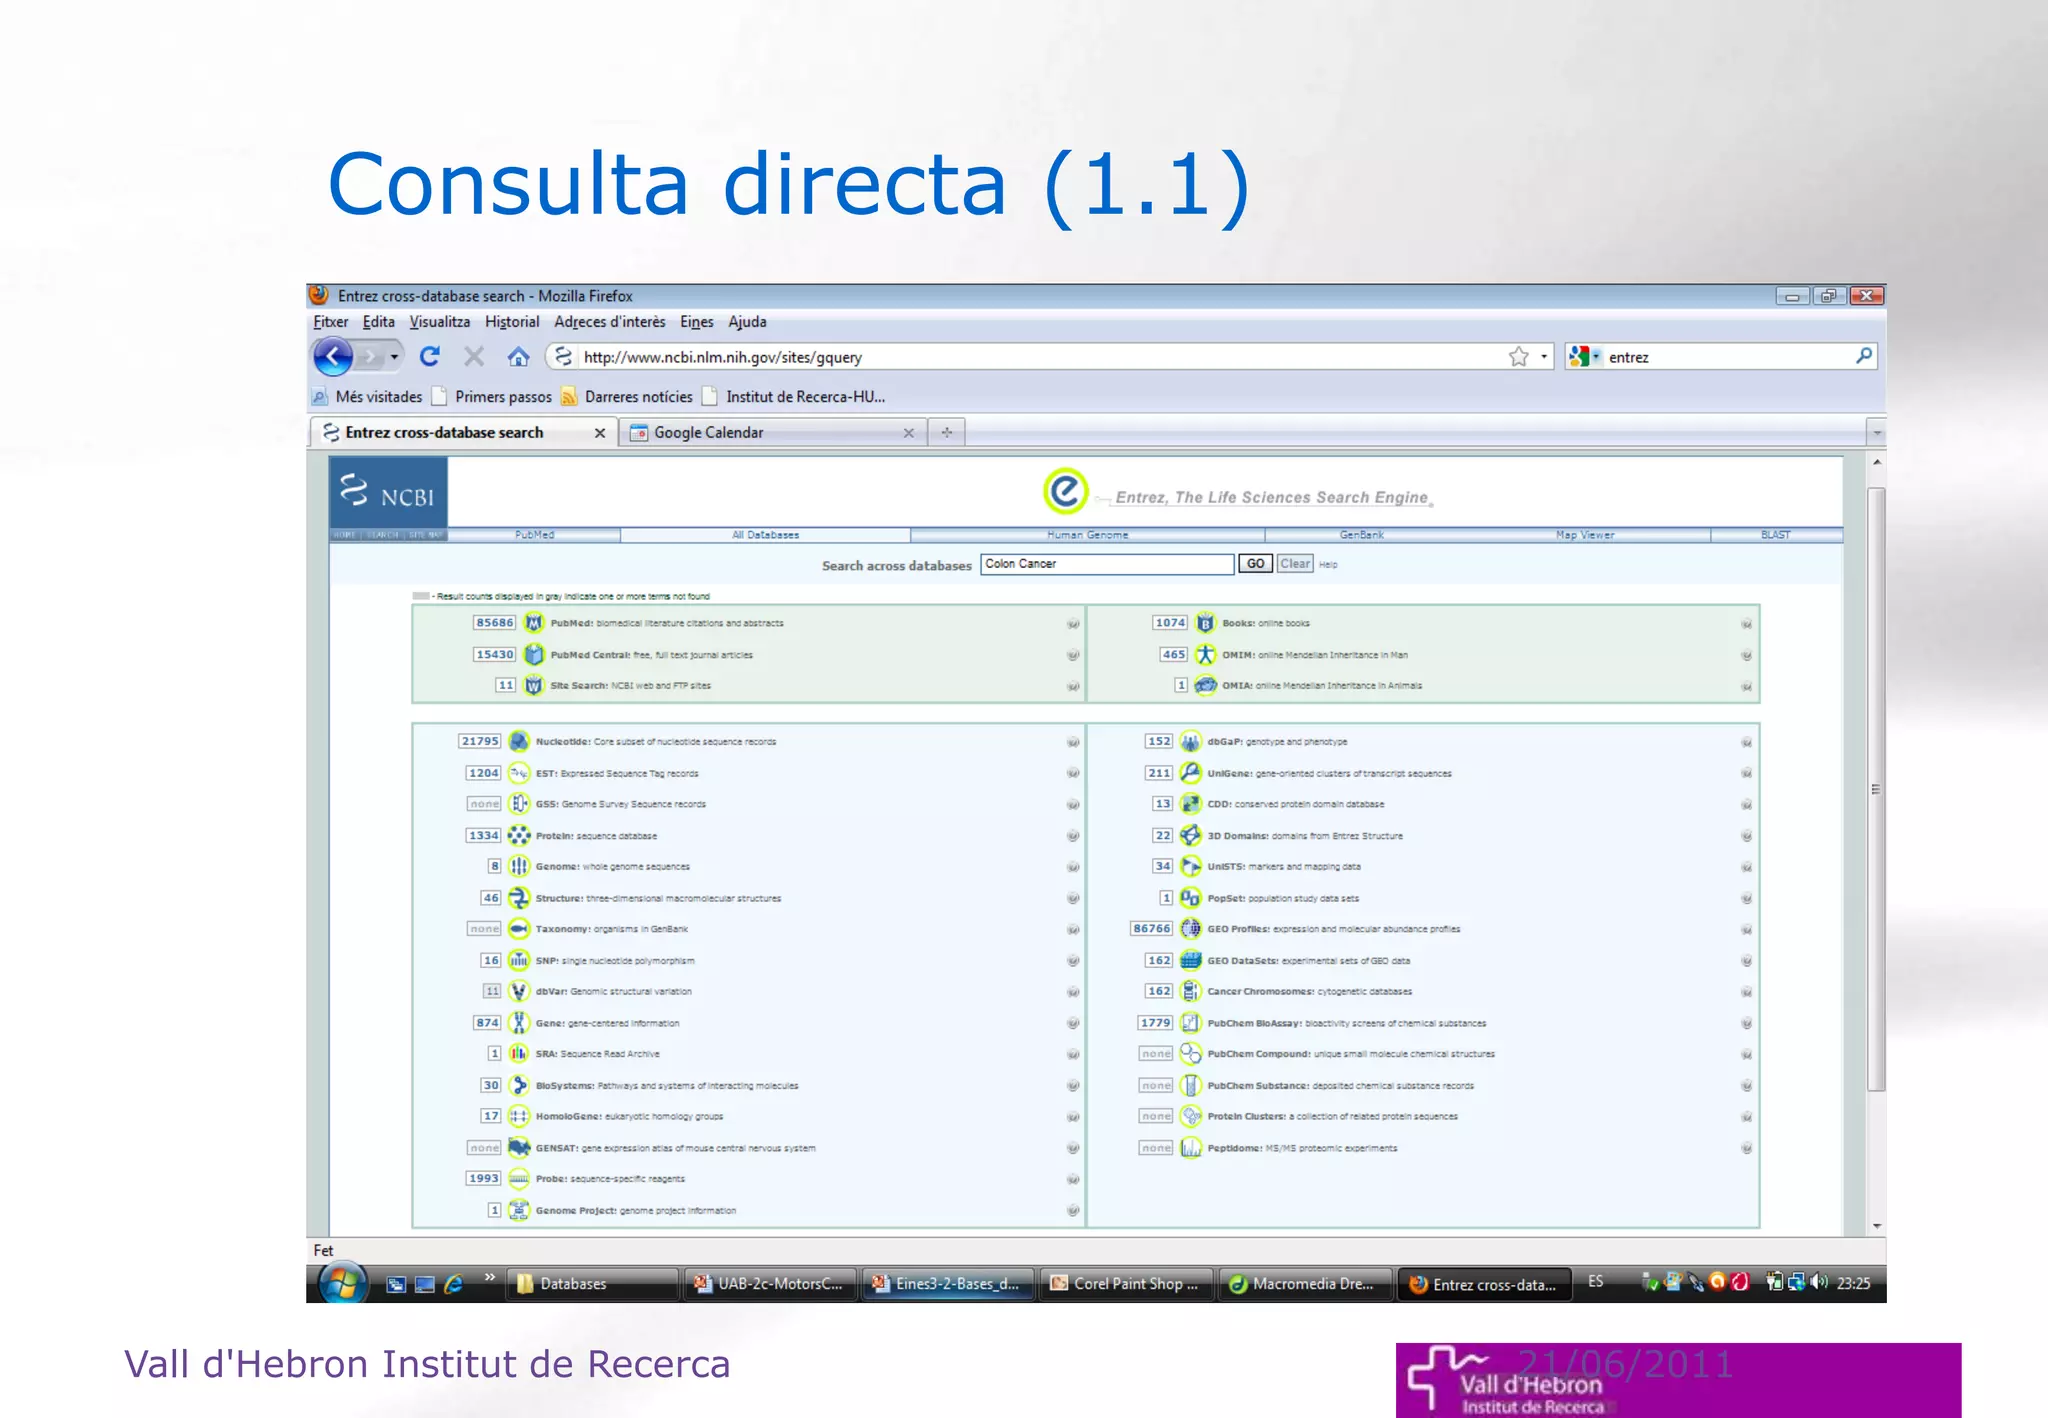The image size is (2048, 1418).
Task: Click the PubMed database icon
Action: (534, 623)
